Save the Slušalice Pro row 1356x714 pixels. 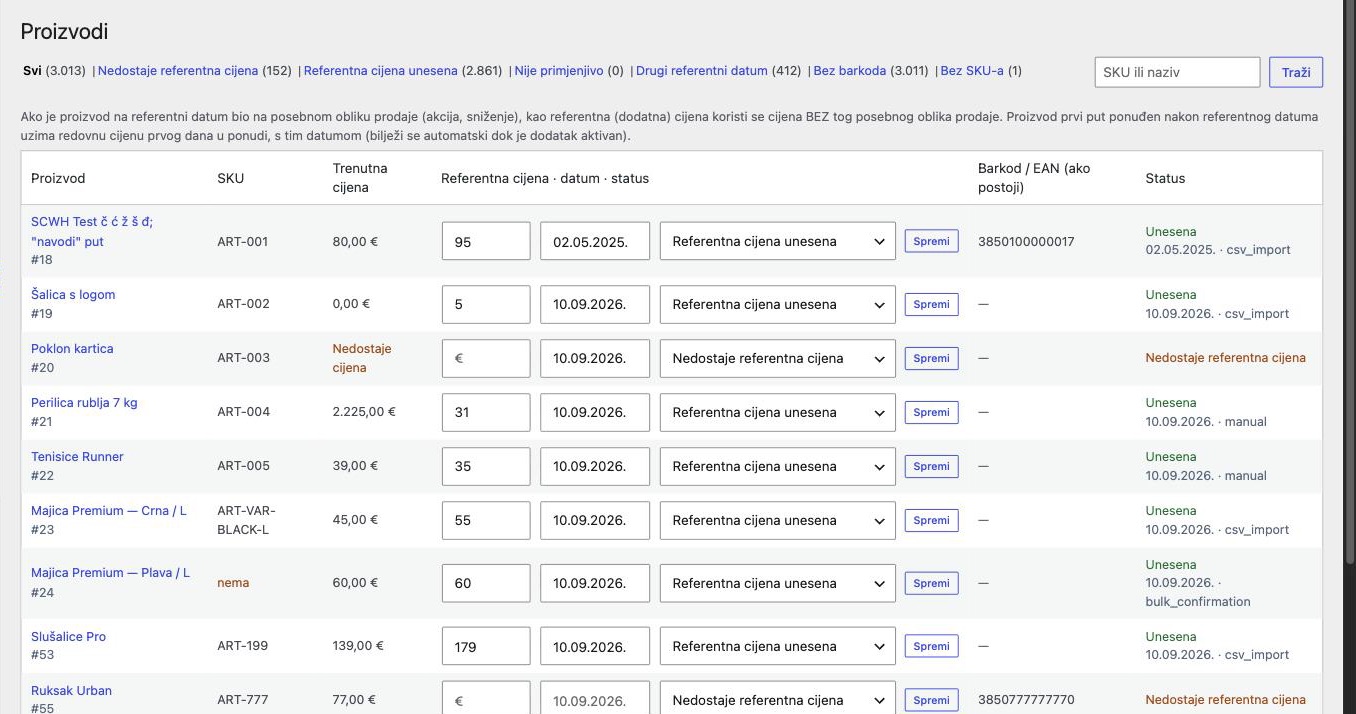click(931, 646)
